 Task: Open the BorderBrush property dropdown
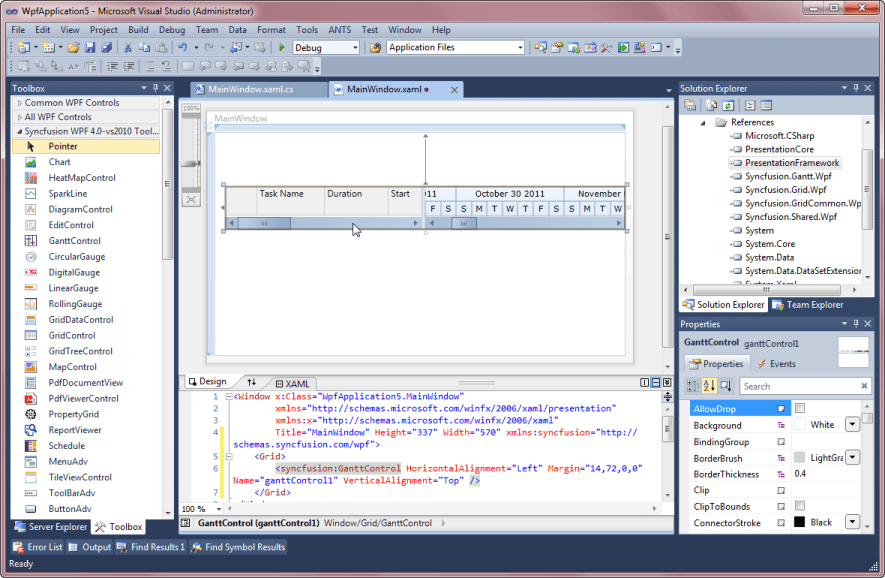click(x=852, y=457)
